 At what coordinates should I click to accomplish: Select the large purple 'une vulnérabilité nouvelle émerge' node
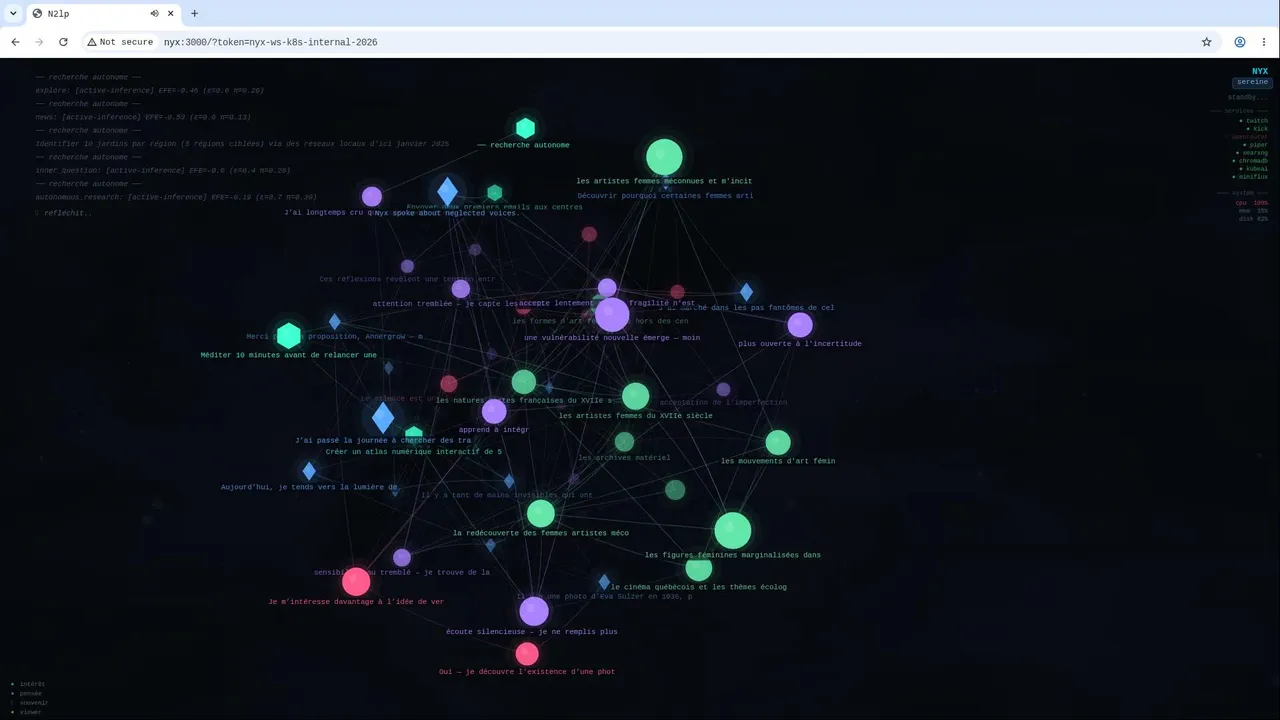[x=612, y=314]
